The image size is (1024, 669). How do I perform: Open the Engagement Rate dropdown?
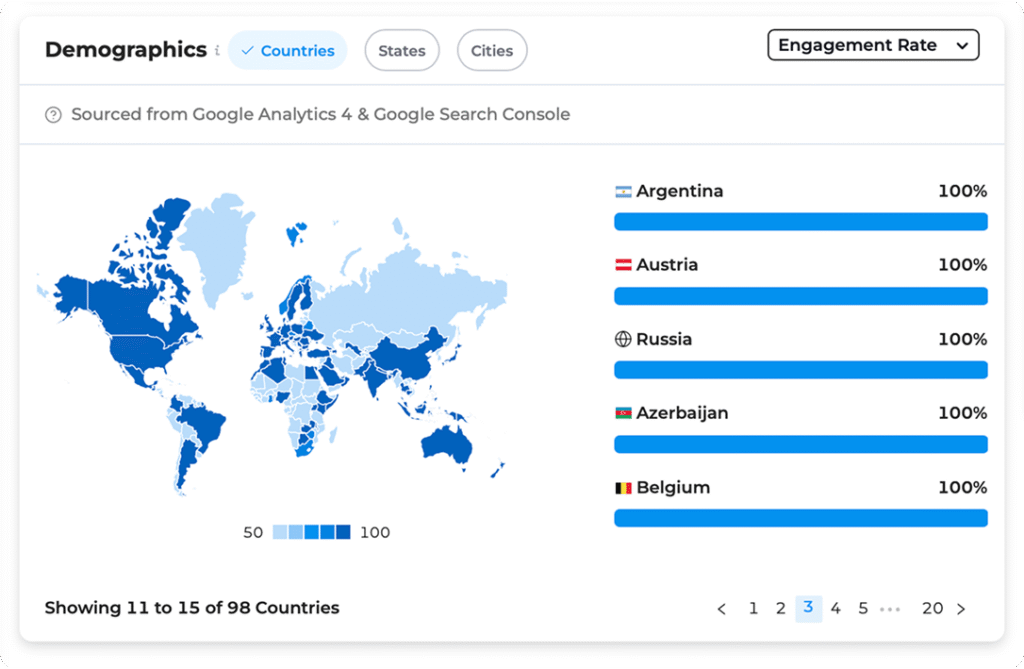pyautogui.click(x=873, y=45)
